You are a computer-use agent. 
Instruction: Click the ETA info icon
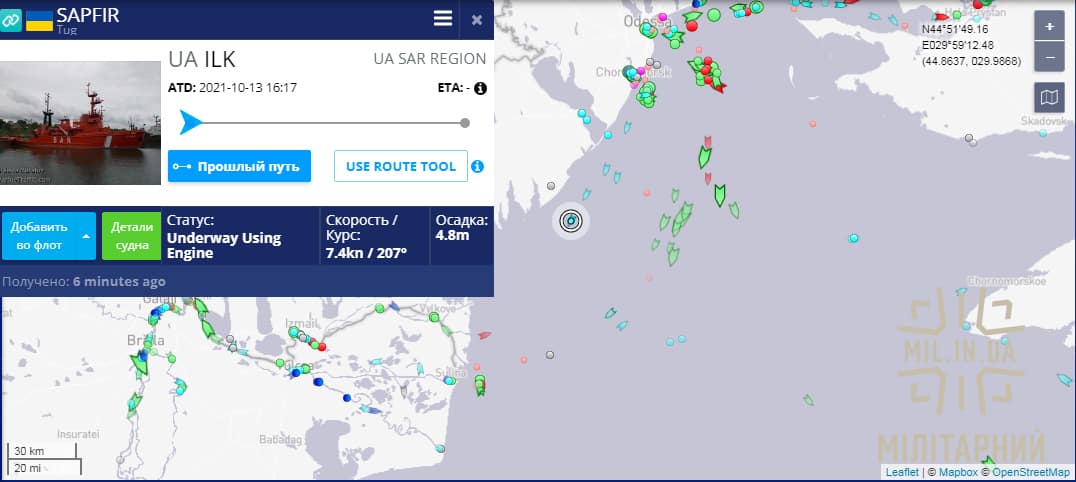coord(480,88)
